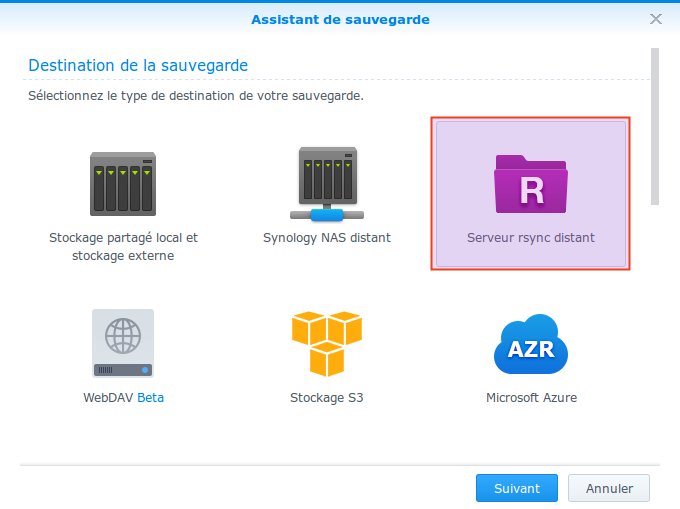Select the local shared storage NAS icon
This screenshot has height=509, width=680.
coord(123,184)
